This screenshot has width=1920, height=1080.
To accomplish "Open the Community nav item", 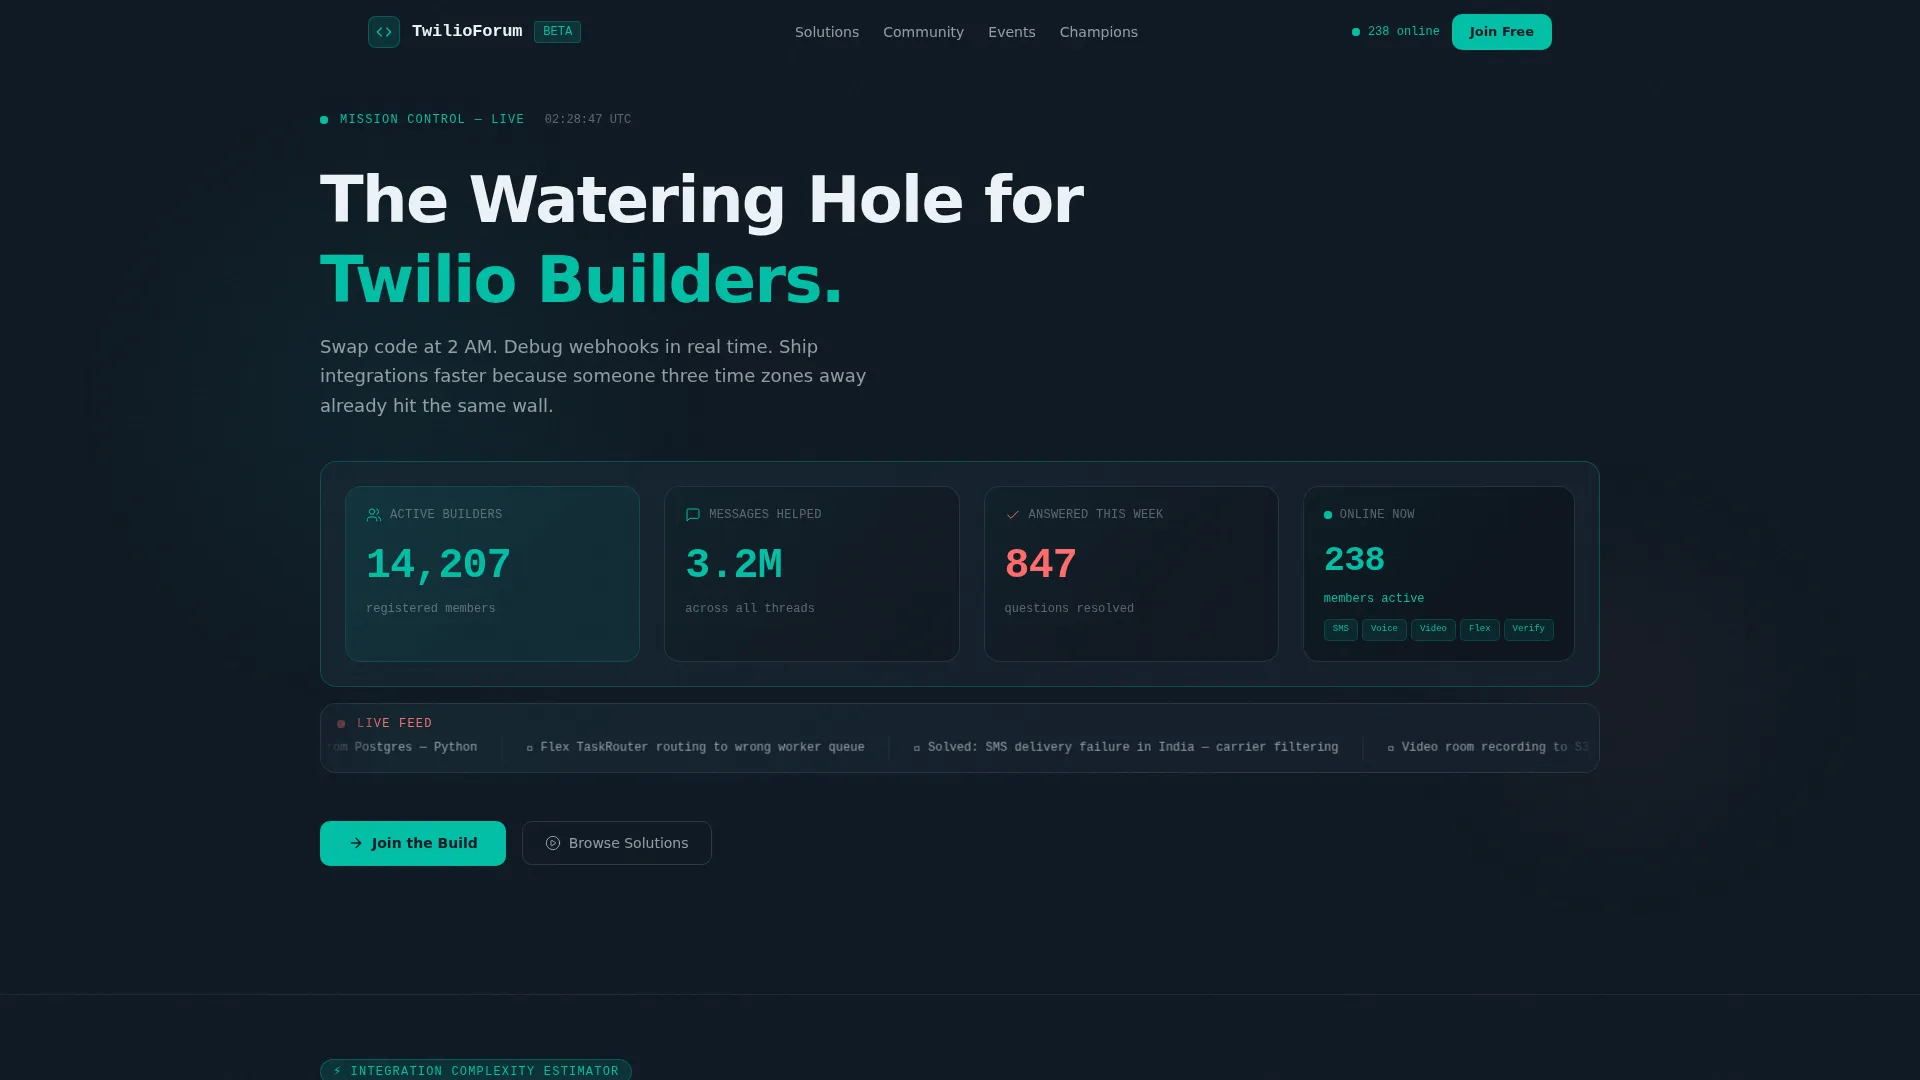I will [x=923, y=32].
